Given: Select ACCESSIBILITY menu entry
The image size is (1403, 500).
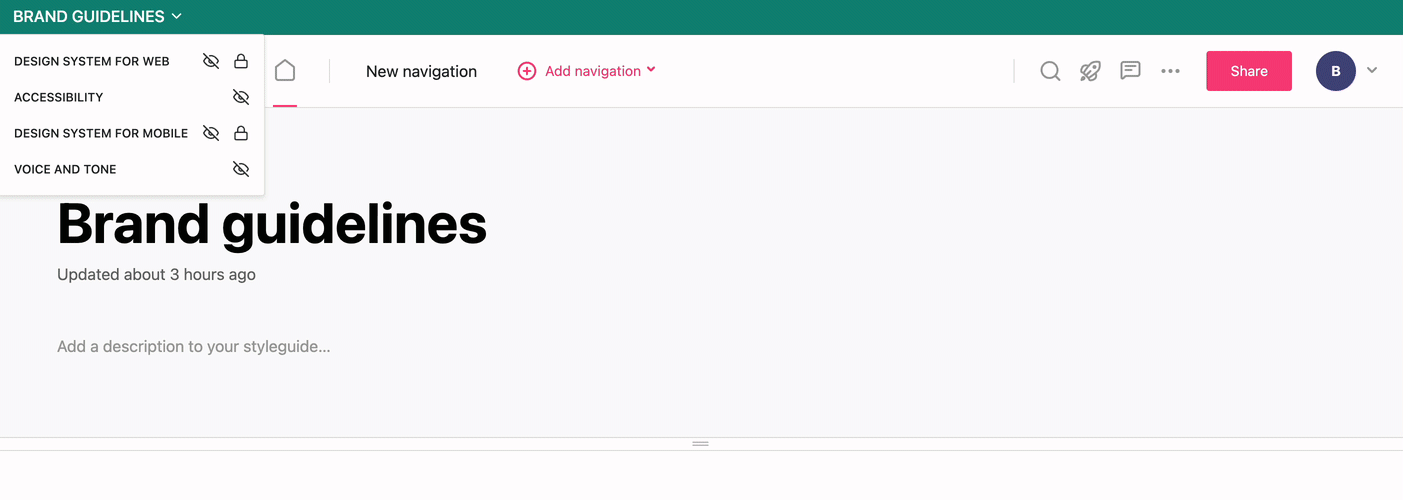Looking at the screenshot, I should [x=59, y=97].
